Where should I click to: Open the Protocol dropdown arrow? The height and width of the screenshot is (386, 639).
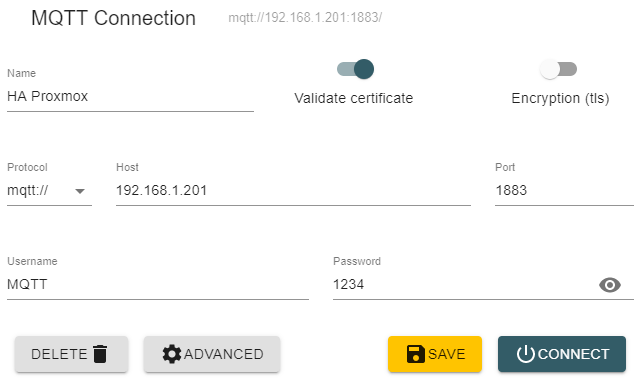(80, 191)
